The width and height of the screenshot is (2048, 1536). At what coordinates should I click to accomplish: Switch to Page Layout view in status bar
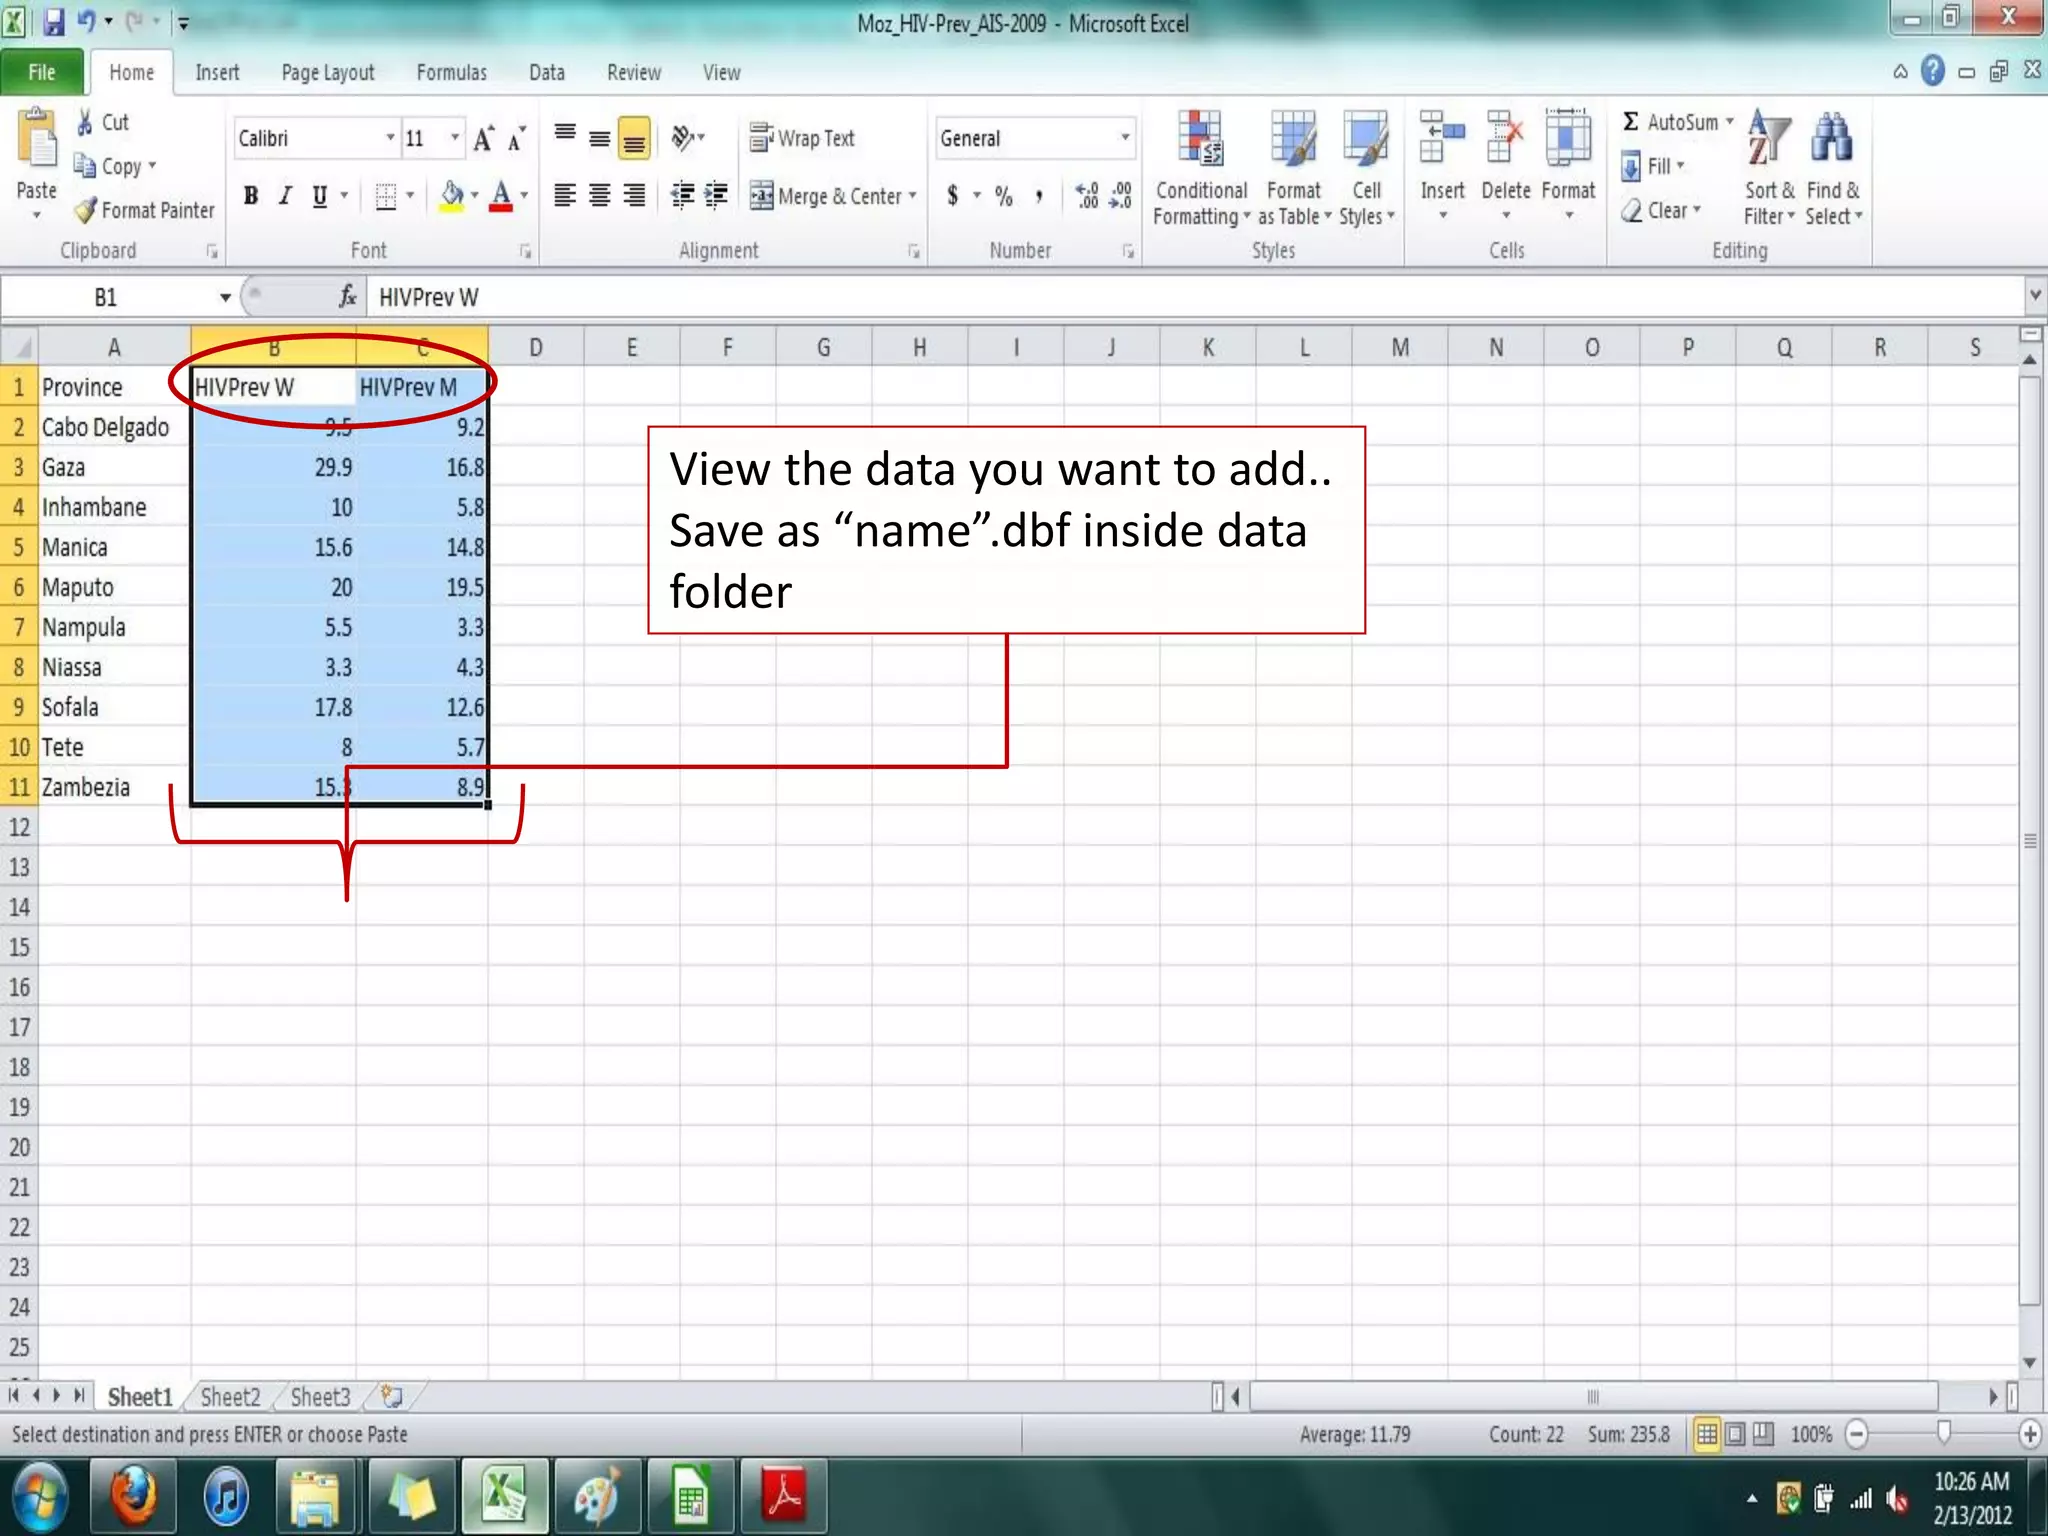point(1735,1434)
